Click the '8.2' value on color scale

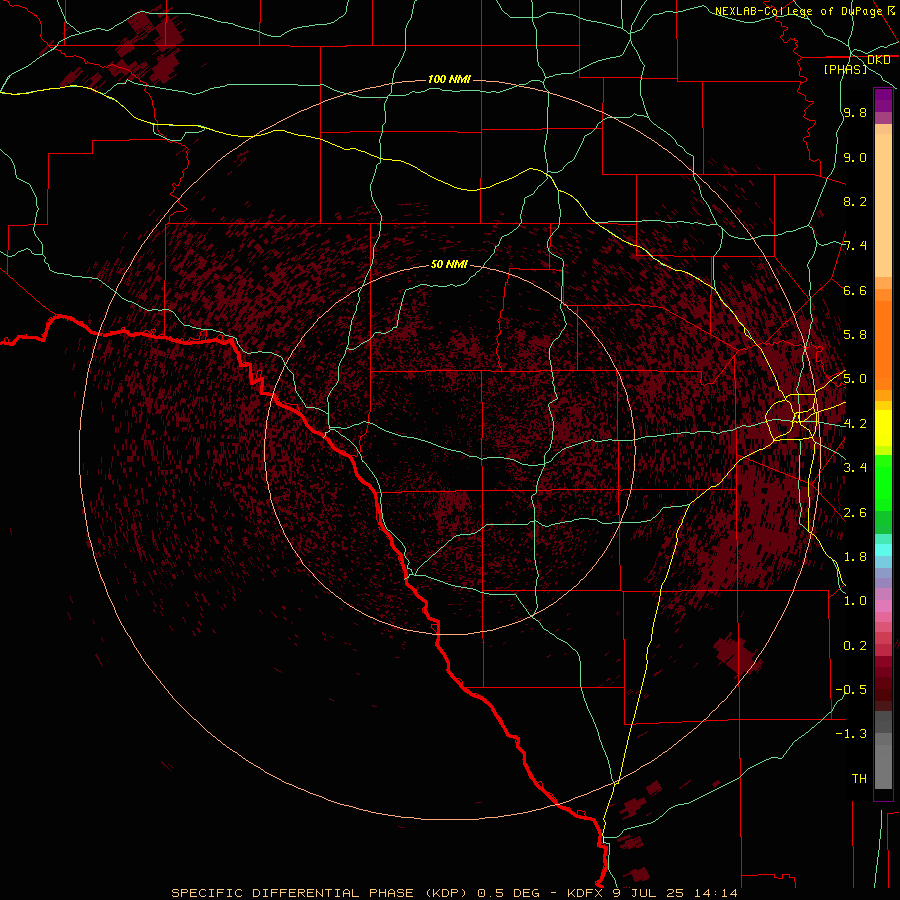point(855,201)
